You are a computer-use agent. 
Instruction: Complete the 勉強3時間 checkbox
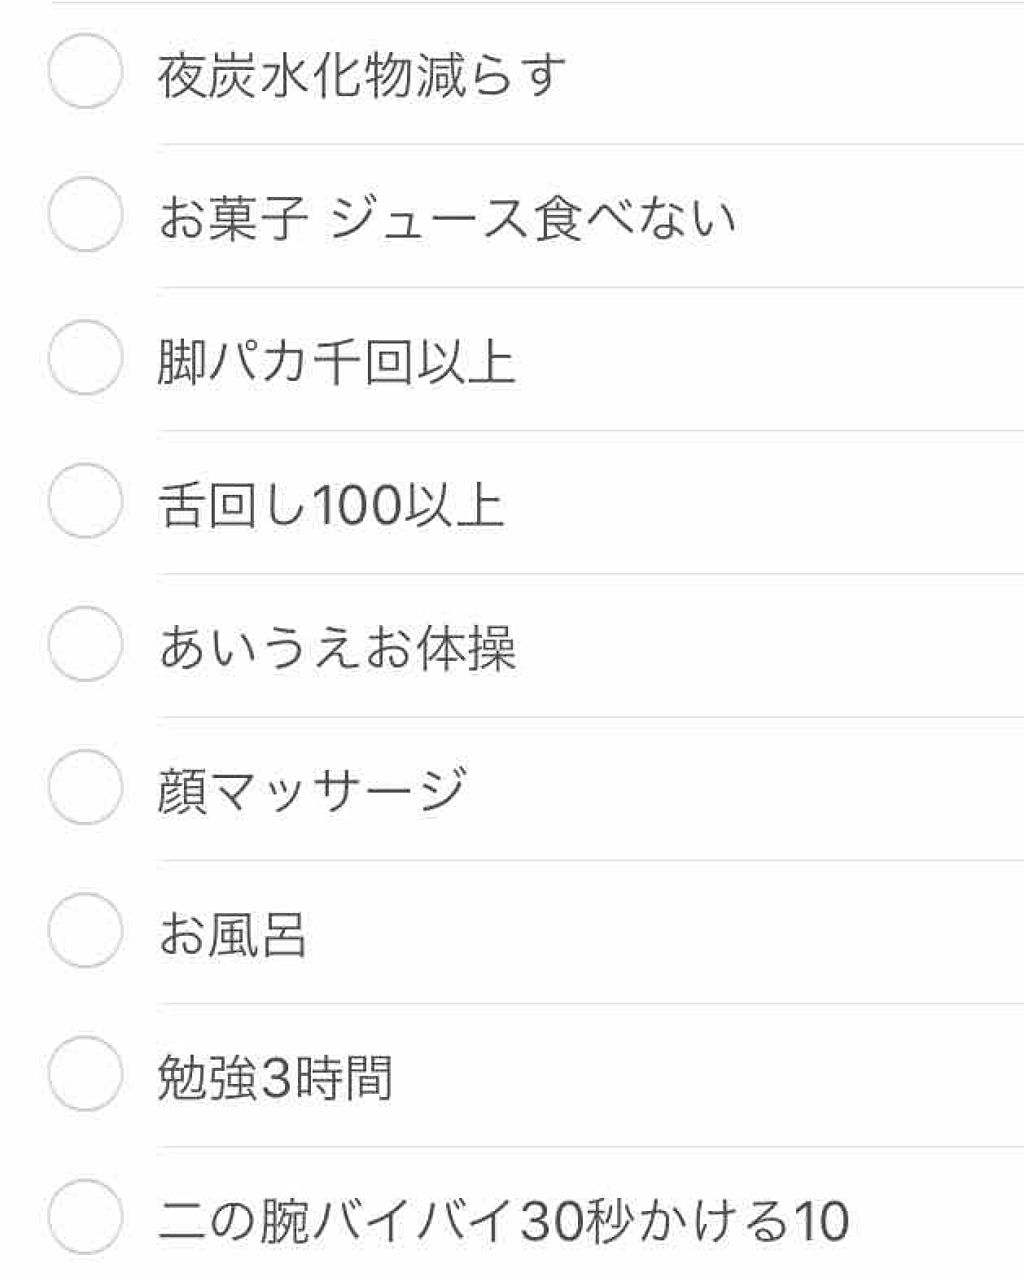(x=85, y=1074)
